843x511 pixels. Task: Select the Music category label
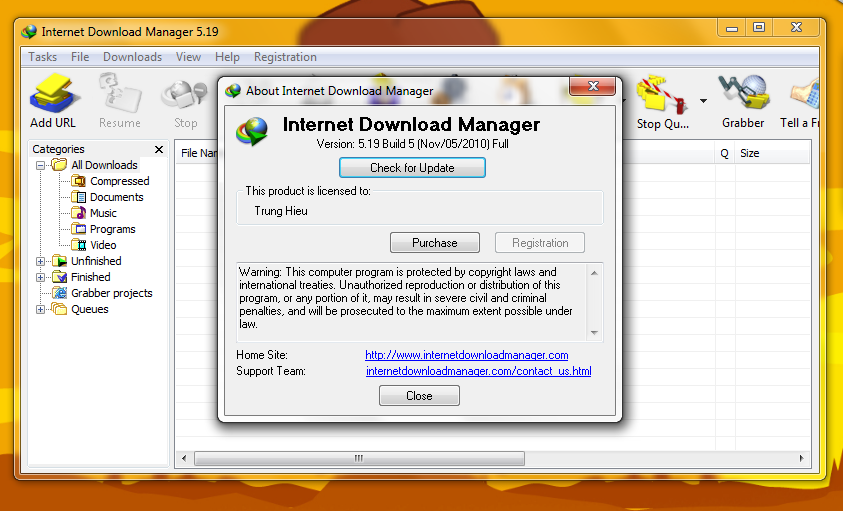point(103,213)
